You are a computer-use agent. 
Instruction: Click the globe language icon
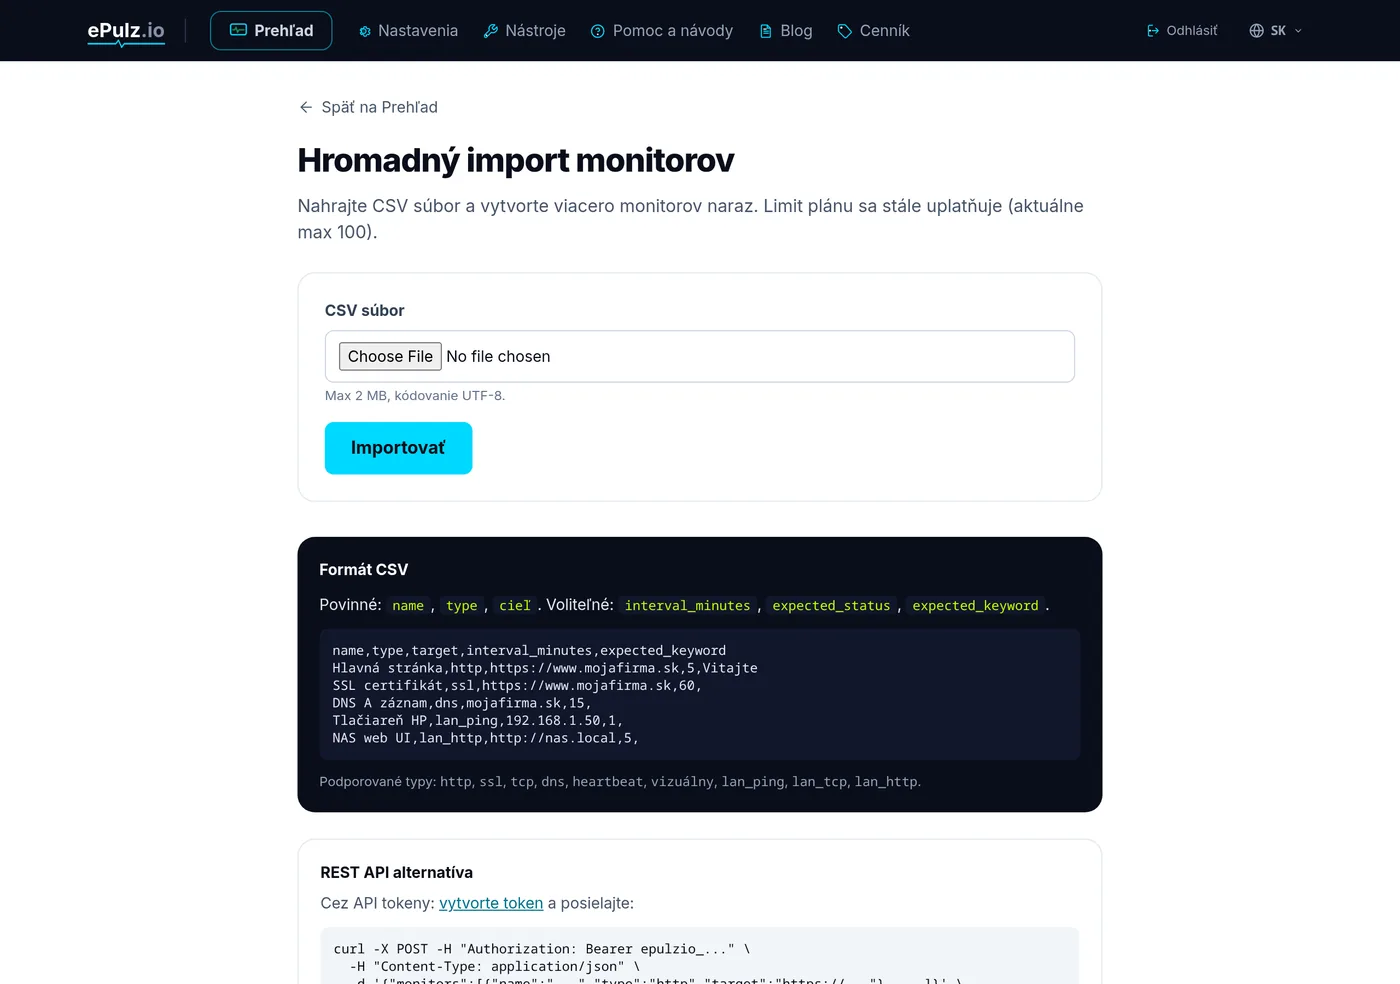(1257, 31)
